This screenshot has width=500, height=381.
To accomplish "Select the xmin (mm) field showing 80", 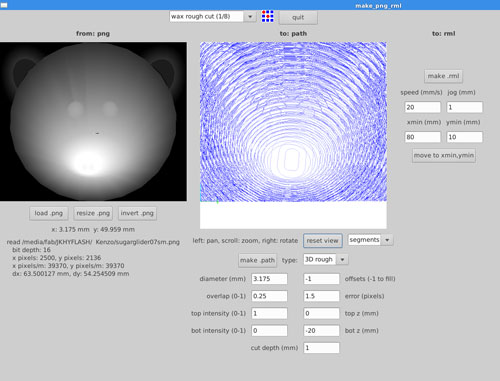I will pyautogui.click(x=423, y=137).
